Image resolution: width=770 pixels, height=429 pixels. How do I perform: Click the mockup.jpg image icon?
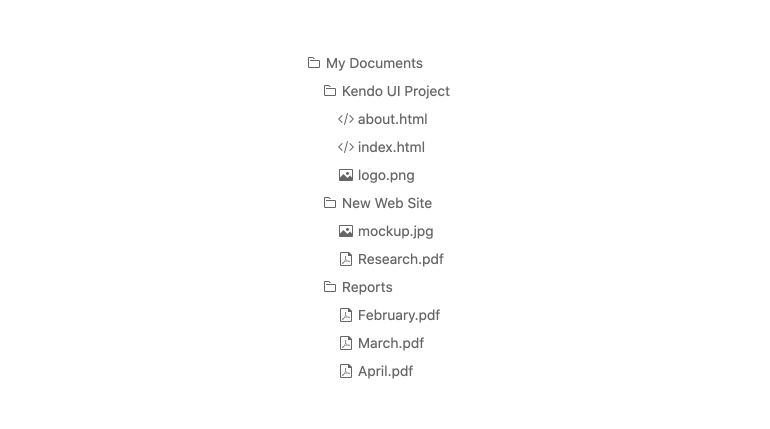pos(346,231)
